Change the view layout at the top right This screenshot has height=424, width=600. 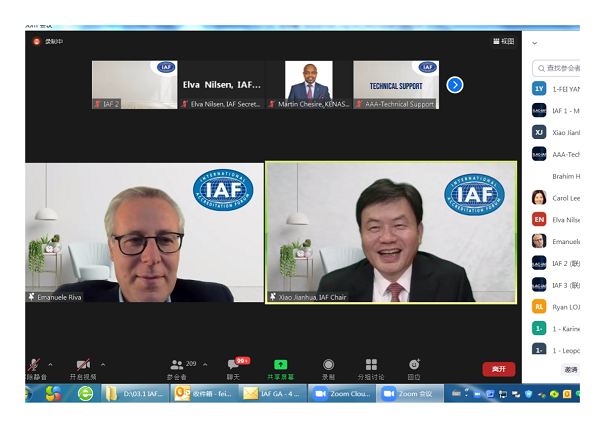click(504, 41)
